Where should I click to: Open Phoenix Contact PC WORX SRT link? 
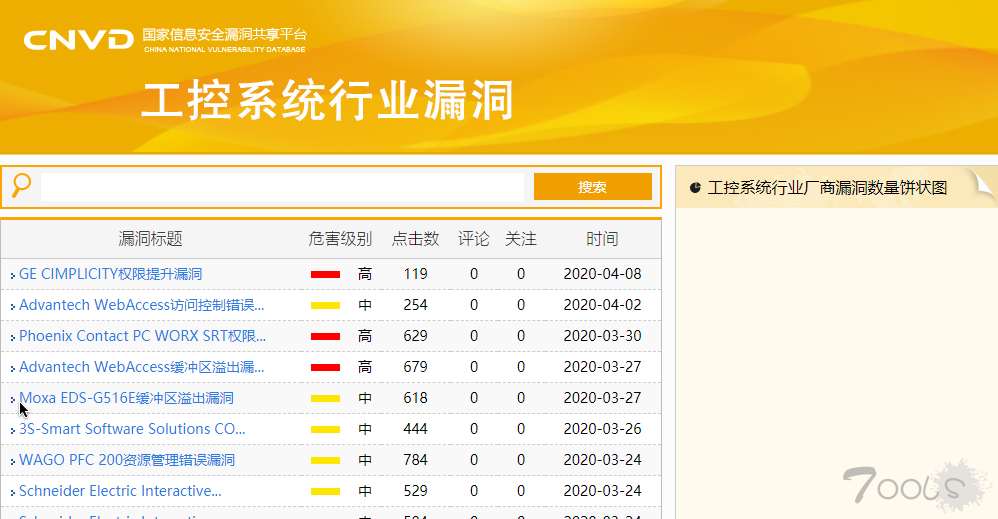(x=143, y=336)
